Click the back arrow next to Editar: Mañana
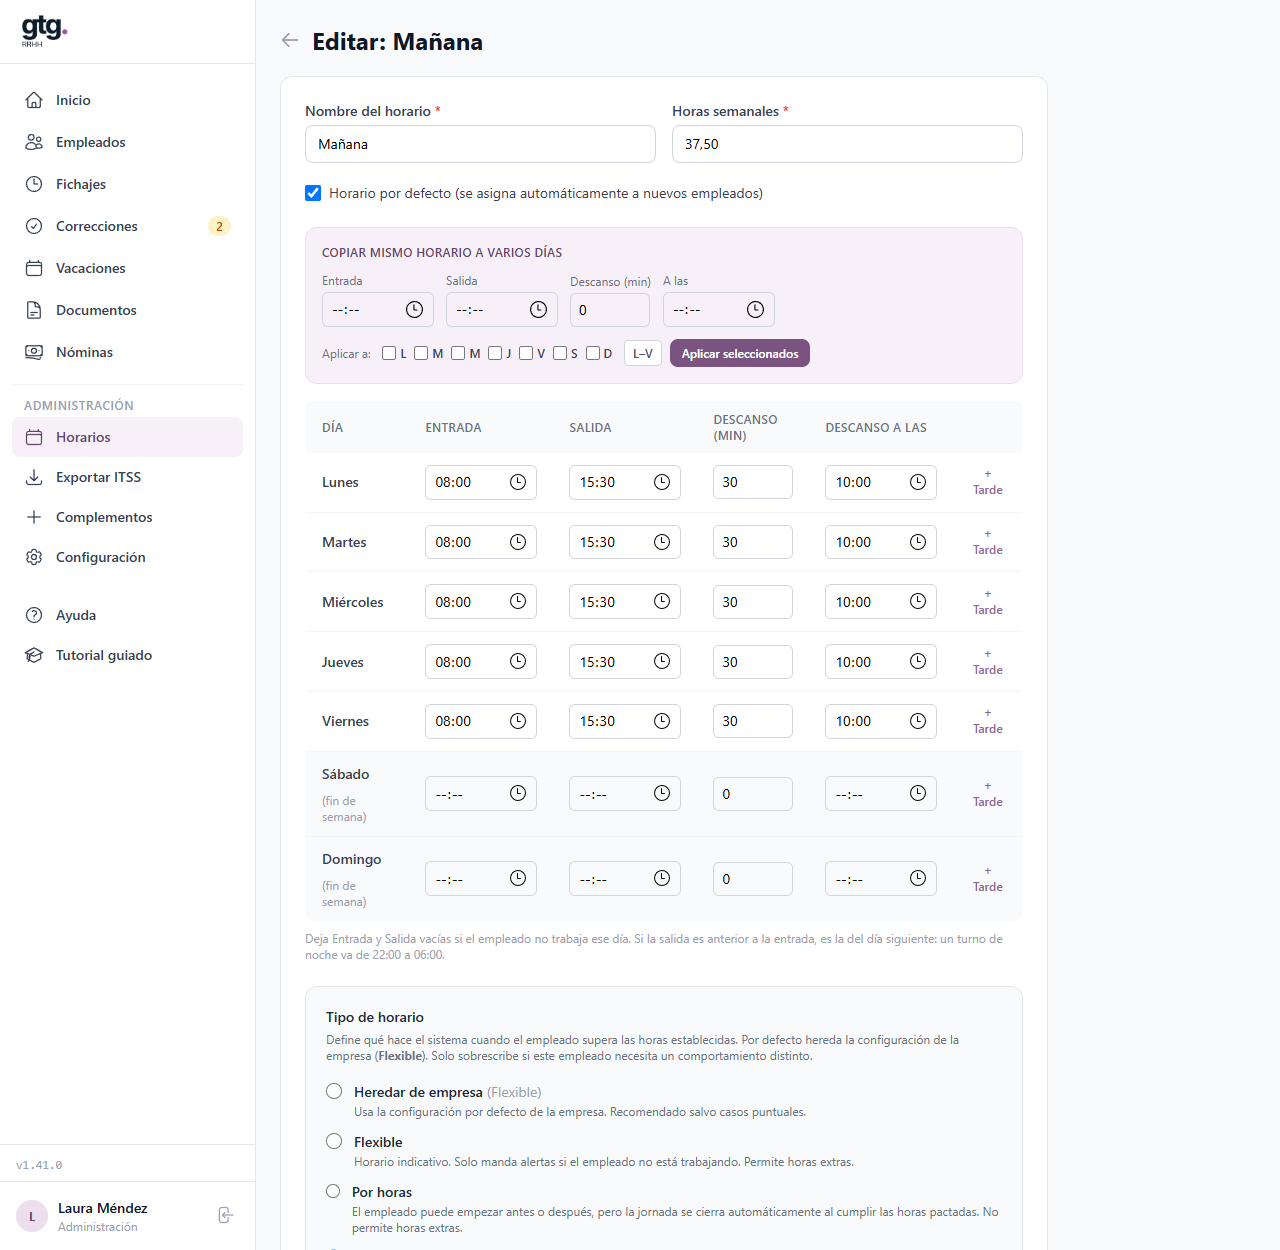The height and width of the screenshot is (1250, 1280). pos(290,40)
